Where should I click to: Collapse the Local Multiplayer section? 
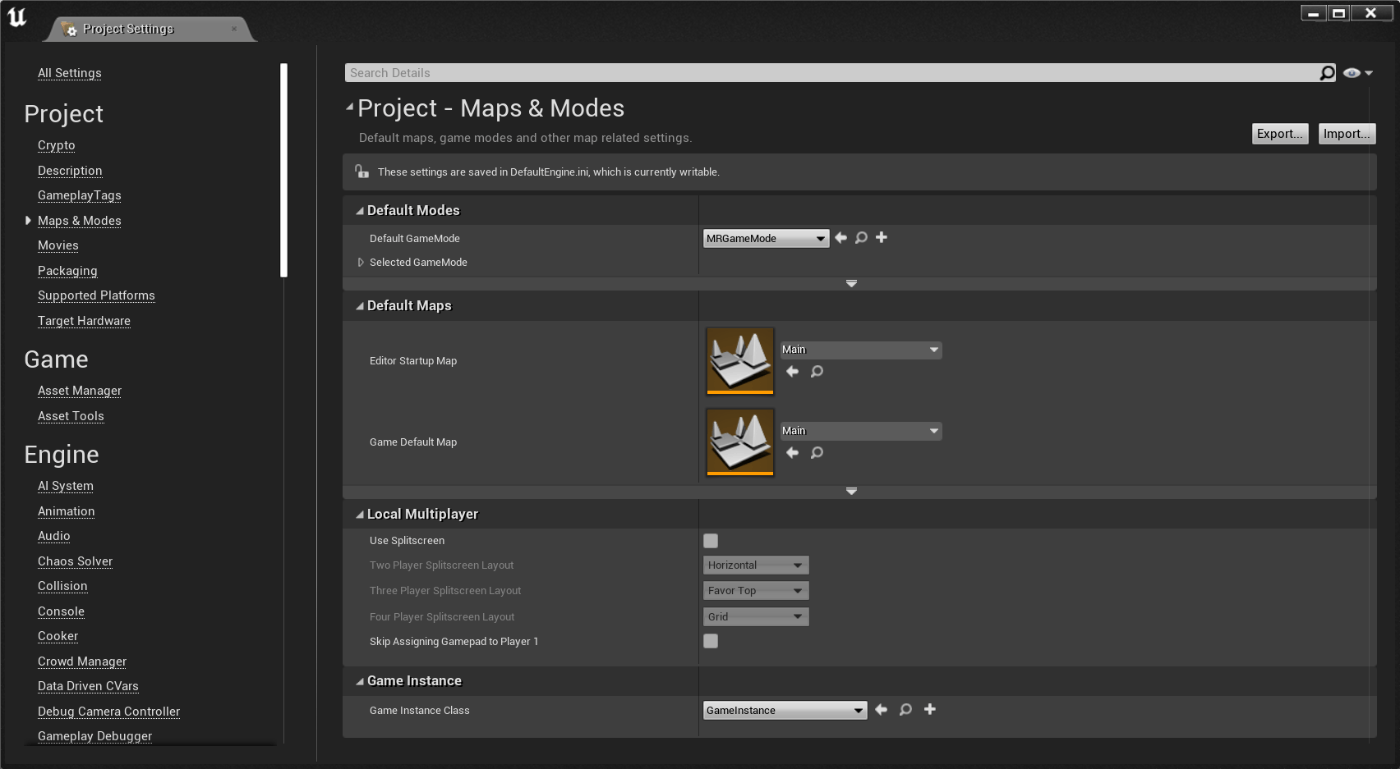359,513
